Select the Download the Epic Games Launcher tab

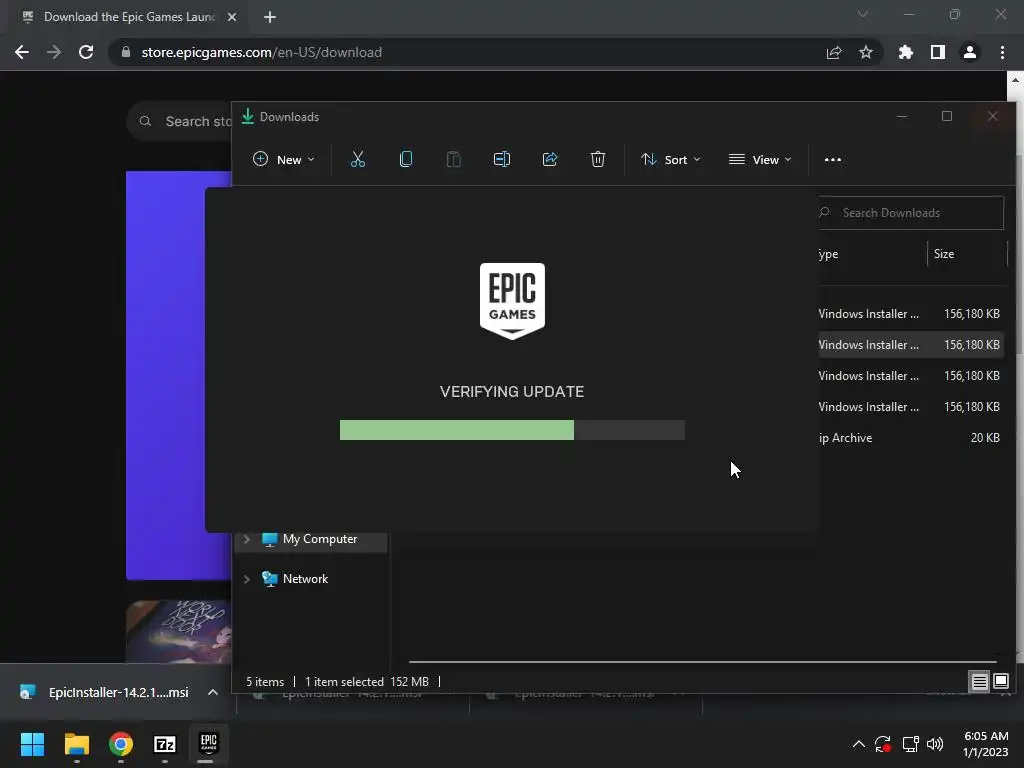[x=129, y=17]
